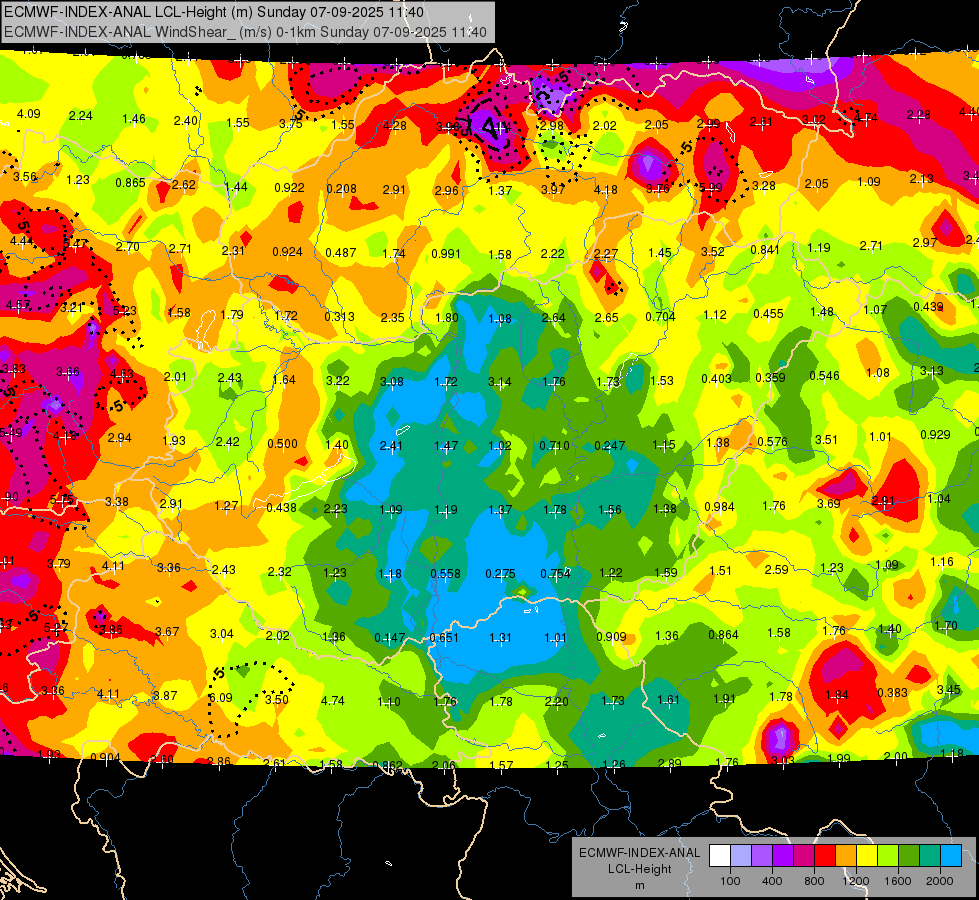Click the legend tick label '1200'
This screenshot has height=900, width=979.
(x=855, y=881)
